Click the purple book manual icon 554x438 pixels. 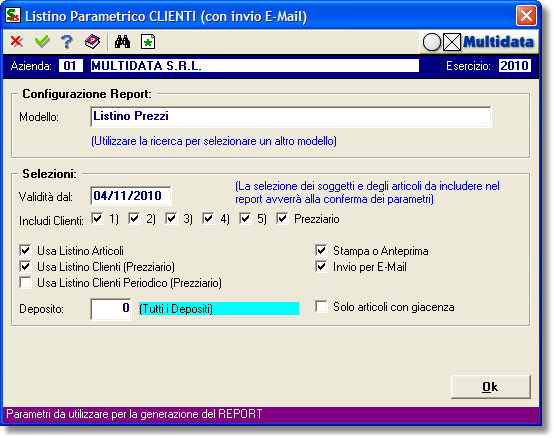pyautogui.click(x=92, y=42)
